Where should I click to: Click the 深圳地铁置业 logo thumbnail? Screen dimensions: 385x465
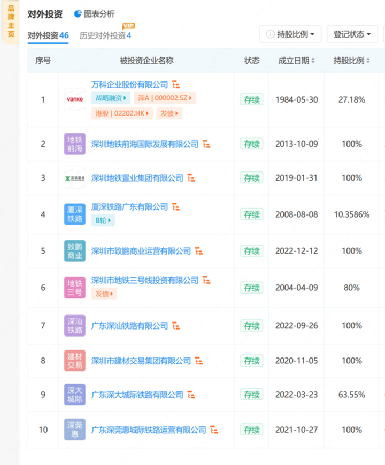click(x=75, y=178)
